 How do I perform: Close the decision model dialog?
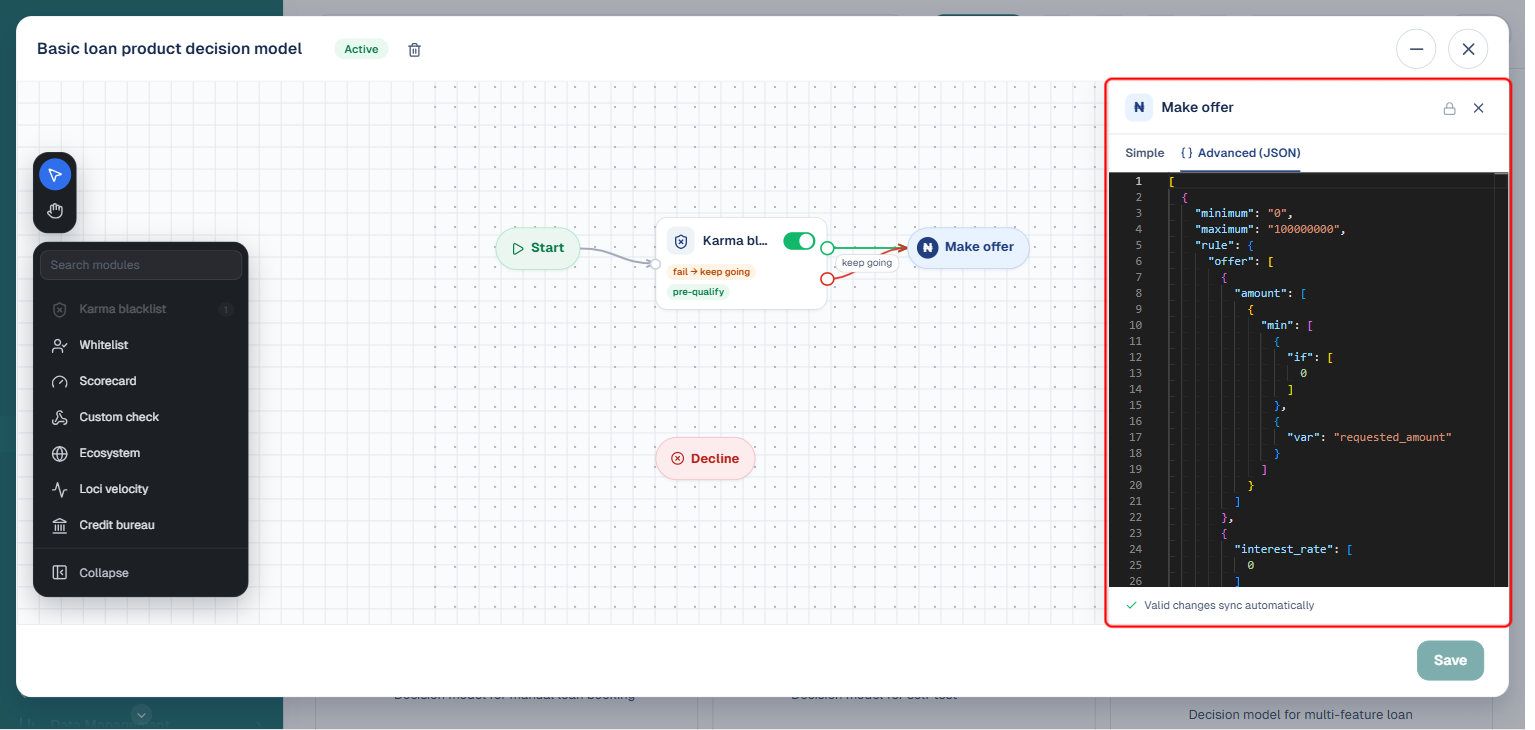pyautogui.click(x=1468, y=49)
